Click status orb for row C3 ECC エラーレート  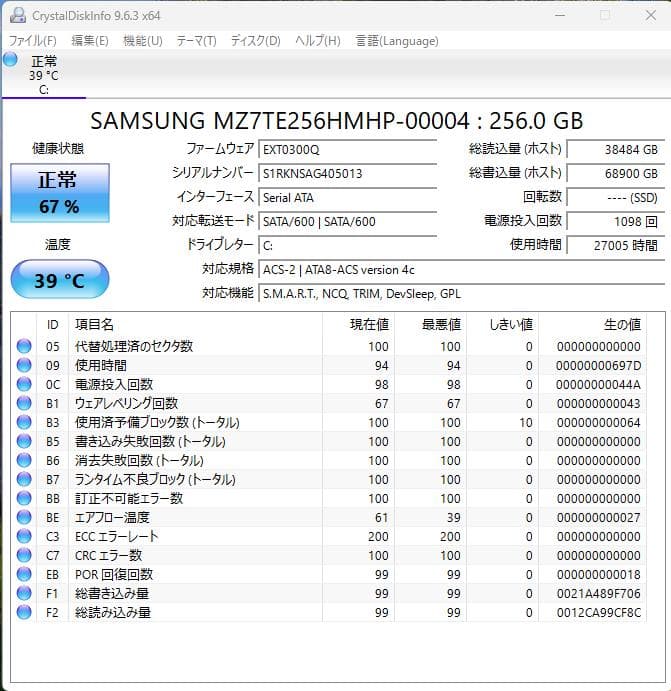24,536
